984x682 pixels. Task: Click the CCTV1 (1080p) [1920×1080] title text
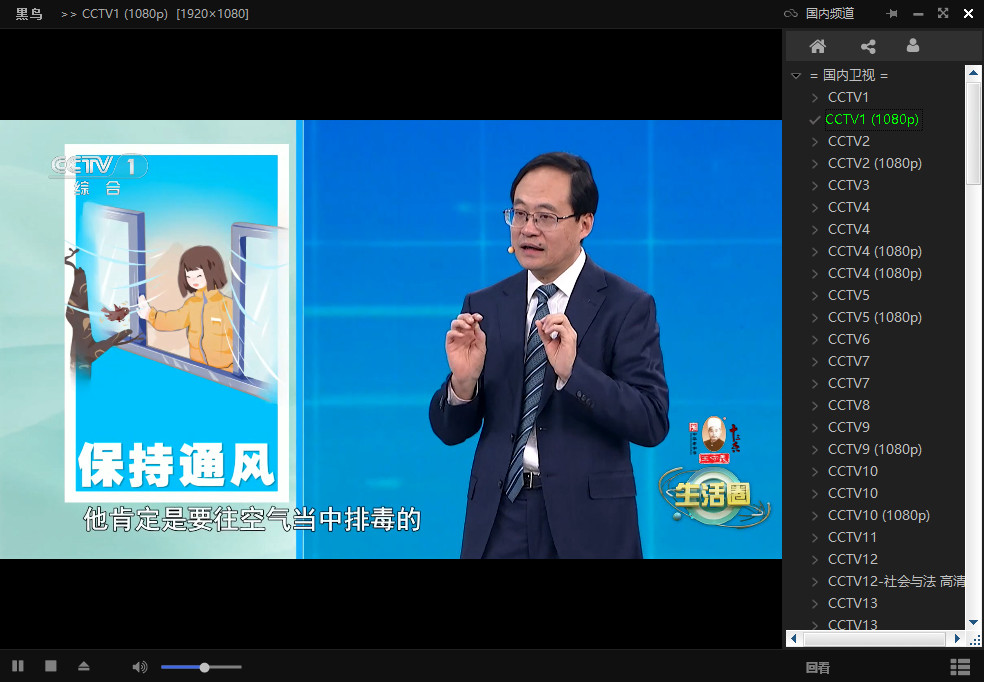(x=165, y=14)
